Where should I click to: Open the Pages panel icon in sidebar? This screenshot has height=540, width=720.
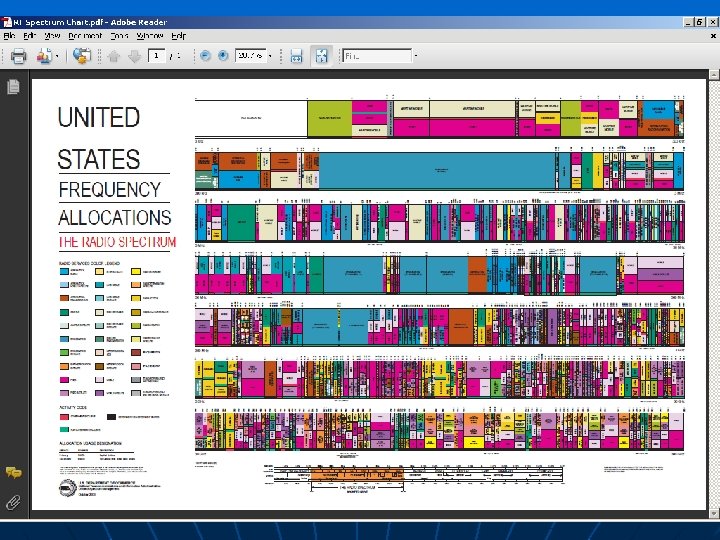click(13, 86)
